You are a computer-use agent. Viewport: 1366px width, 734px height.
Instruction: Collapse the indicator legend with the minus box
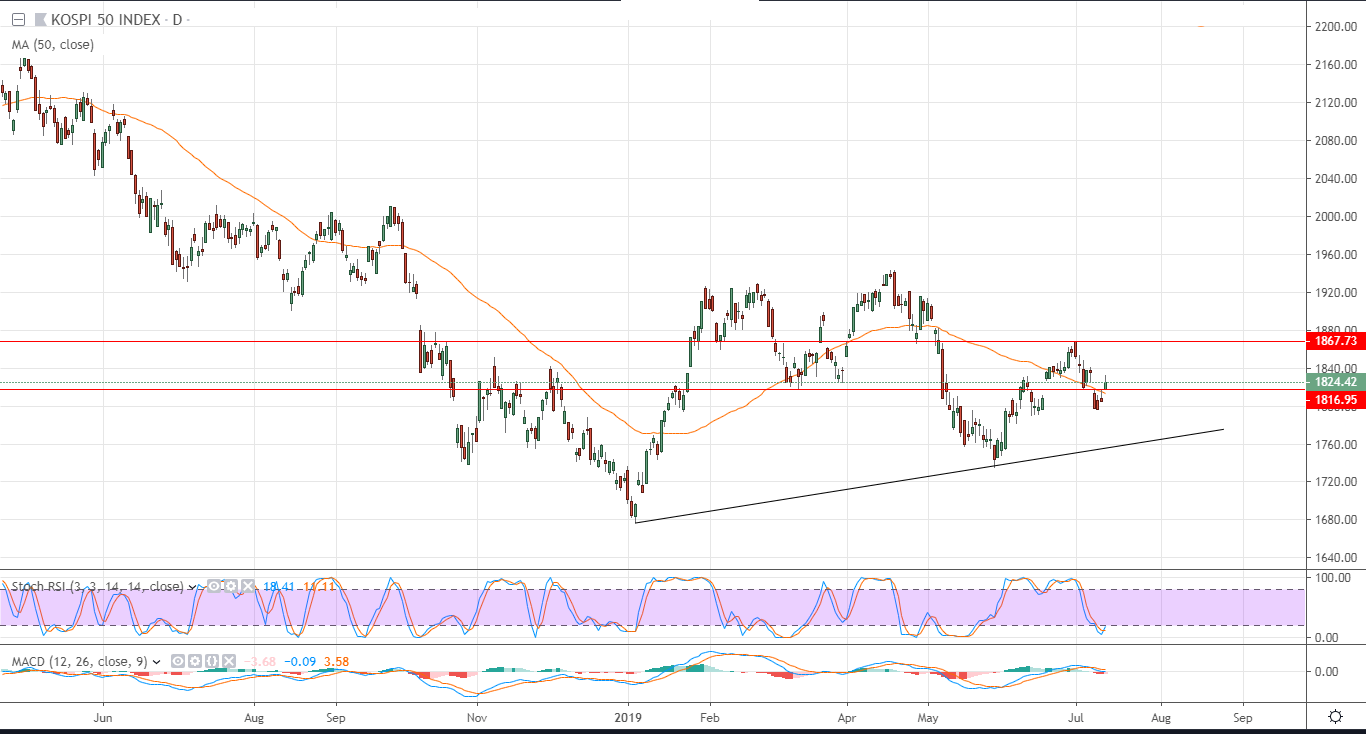18,20
